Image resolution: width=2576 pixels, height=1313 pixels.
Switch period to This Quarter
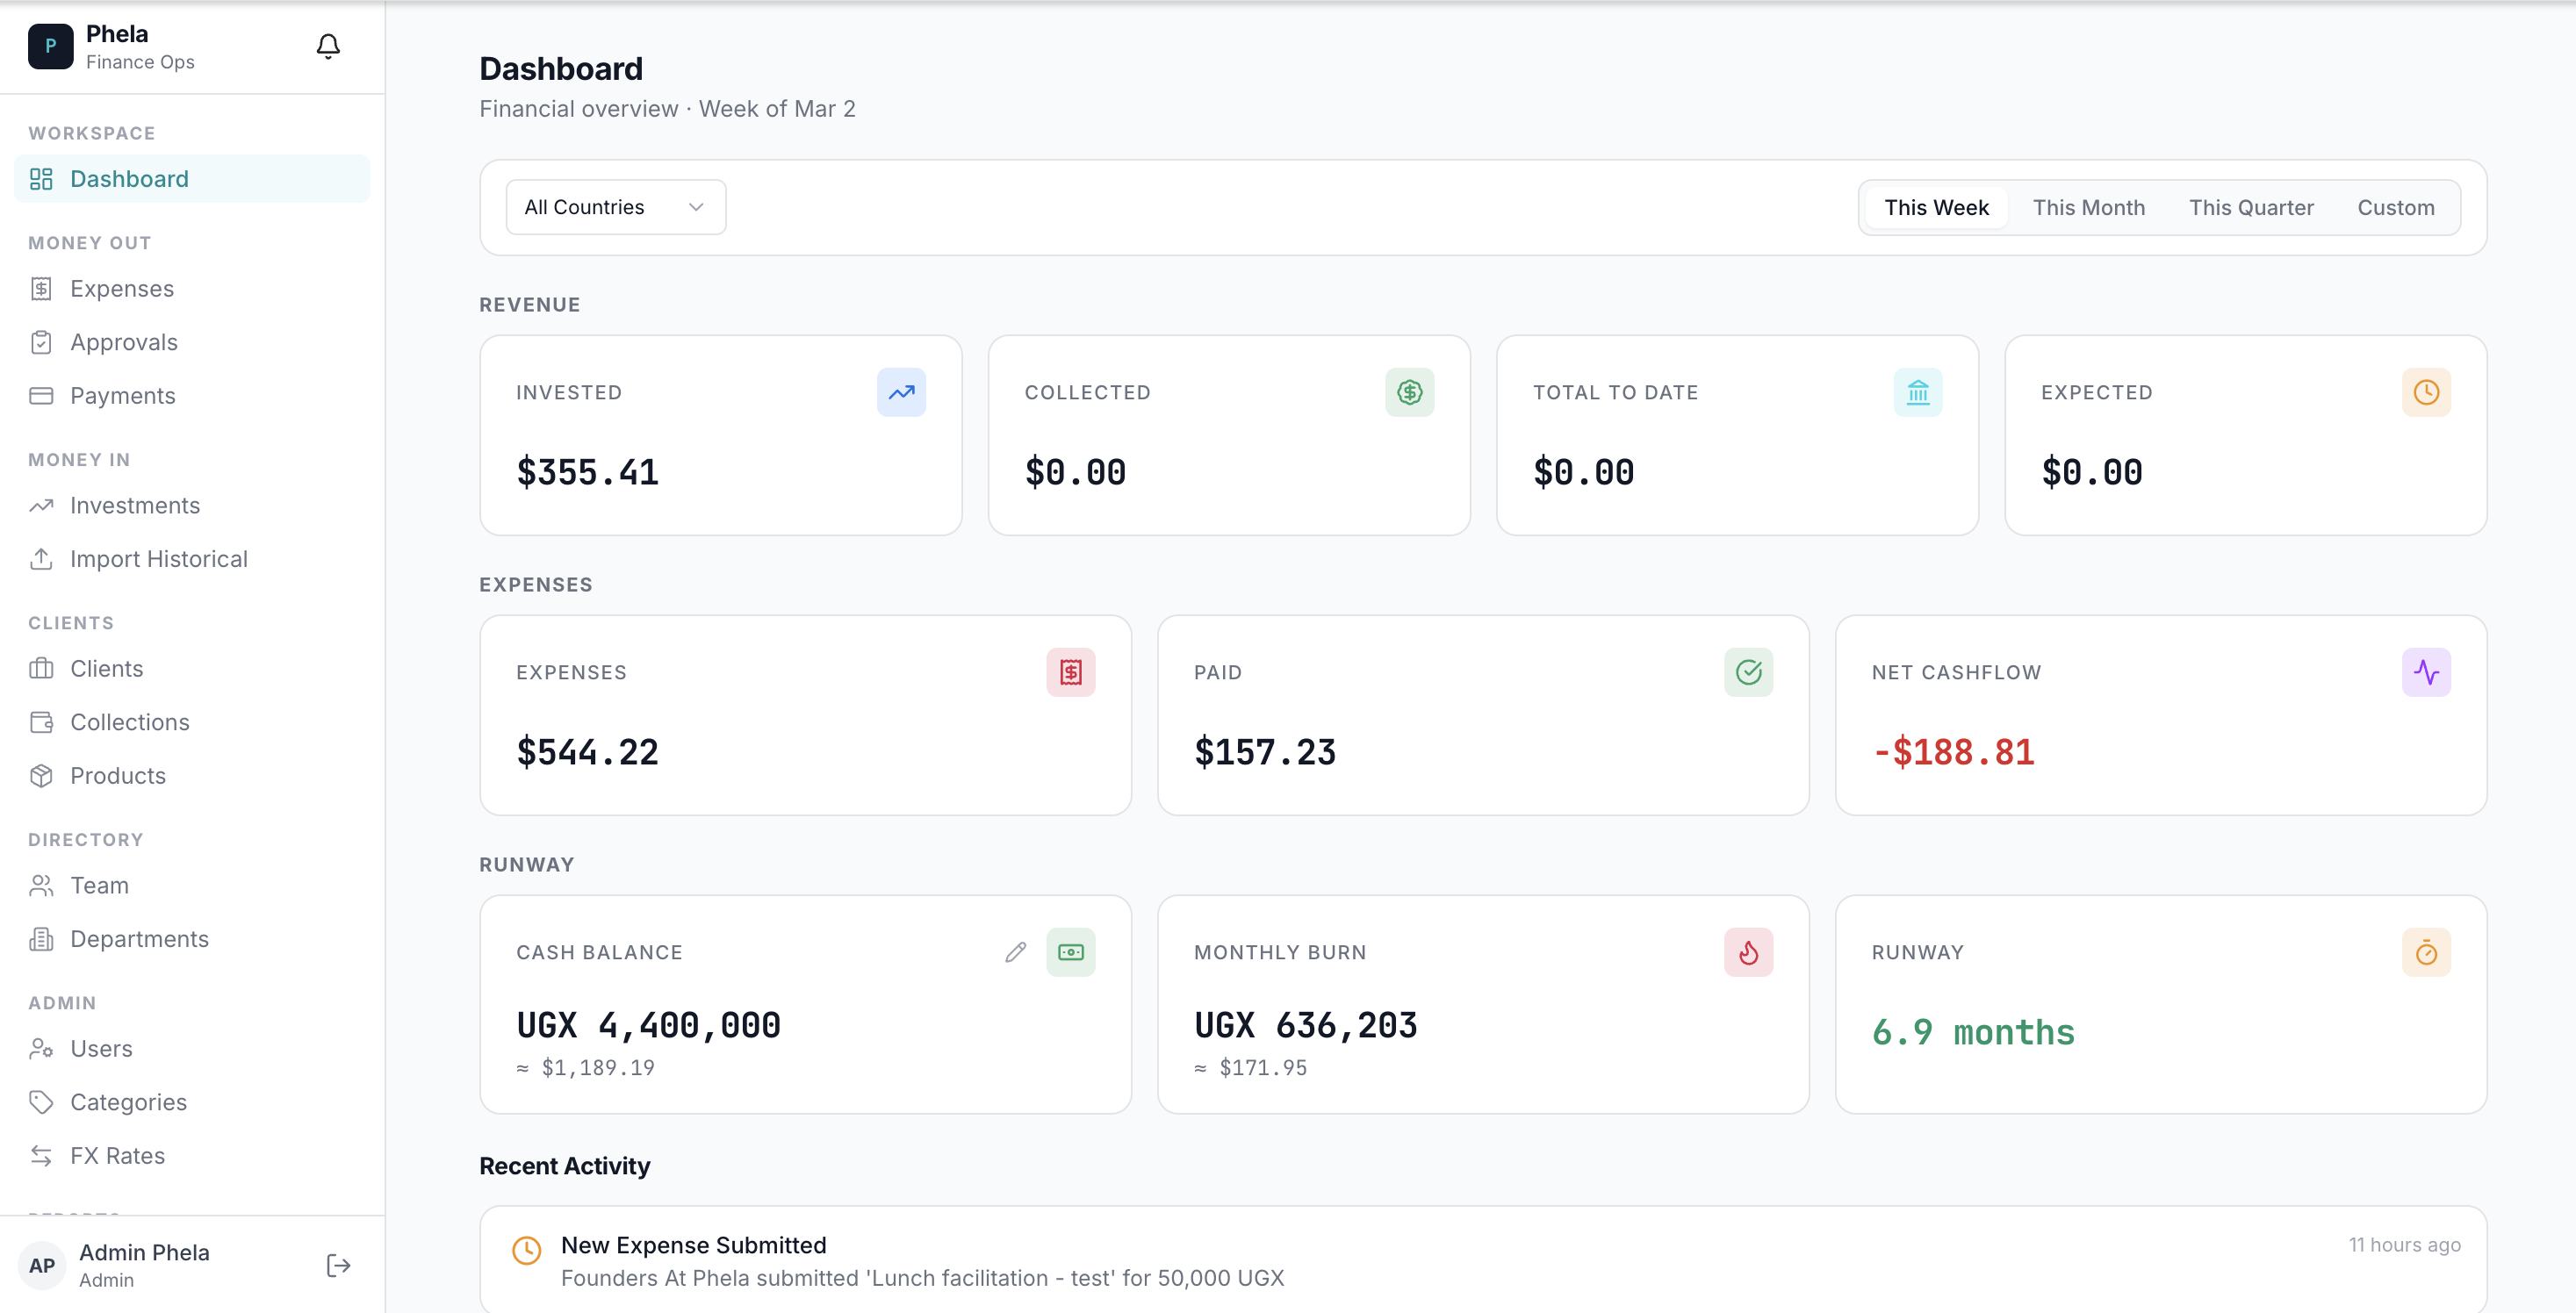(x=2250, y=207)
